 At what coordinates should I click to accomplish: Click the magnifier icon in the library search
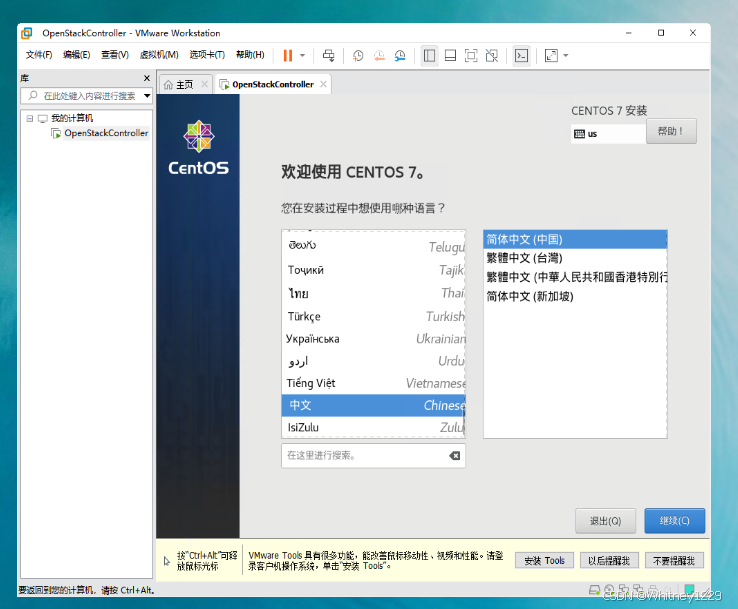coord(32,96)
